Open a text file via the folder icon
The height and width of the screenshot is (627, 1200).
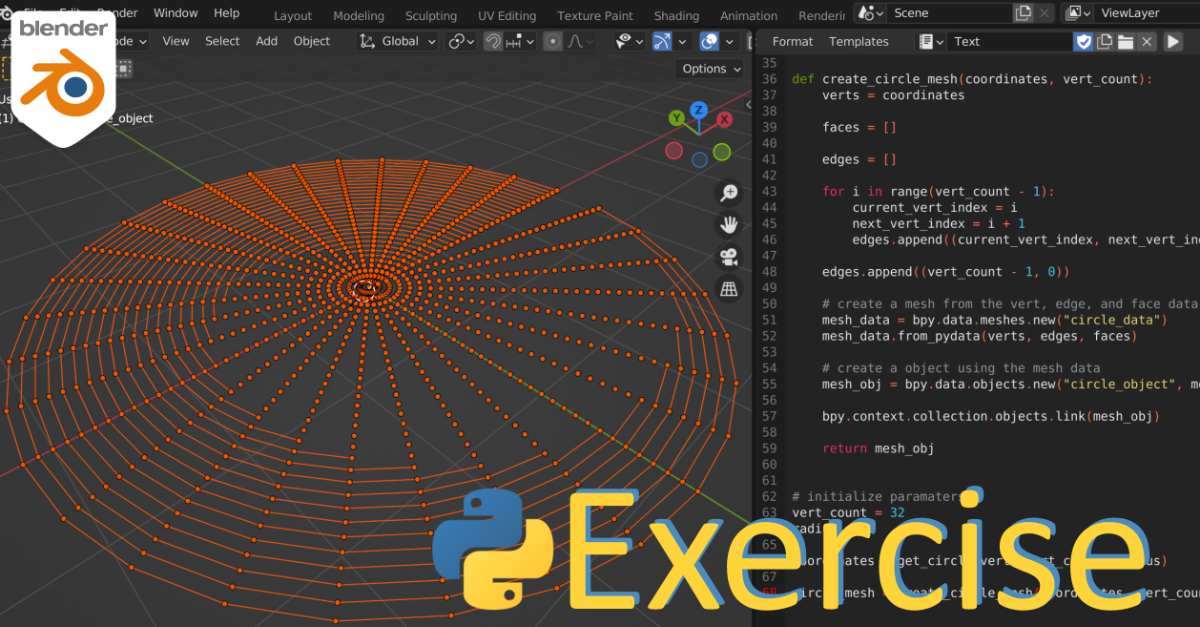(x=1126, y=41)
